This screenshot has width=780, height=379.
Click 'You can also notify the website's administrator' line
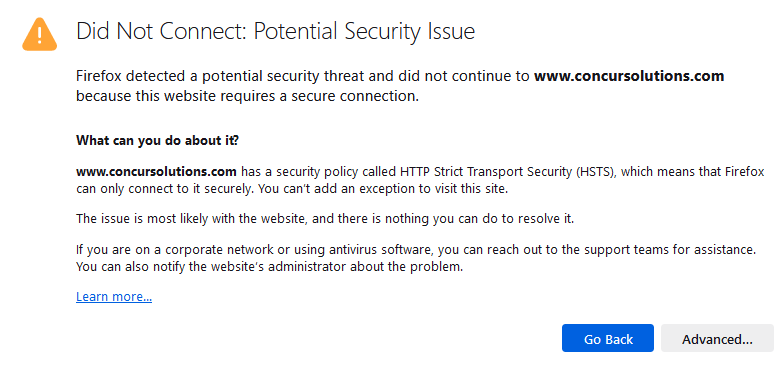click(x=270, y=267)
